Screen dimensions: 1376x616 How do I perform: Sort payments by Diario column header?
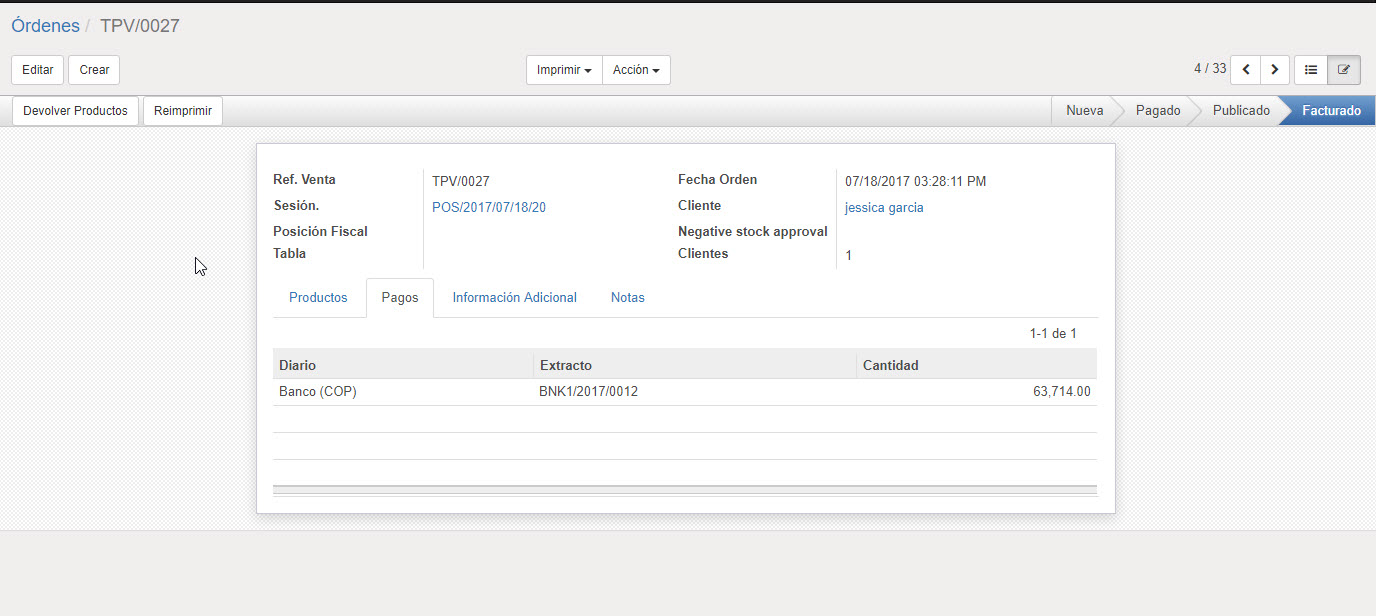(x=298, y=365)
